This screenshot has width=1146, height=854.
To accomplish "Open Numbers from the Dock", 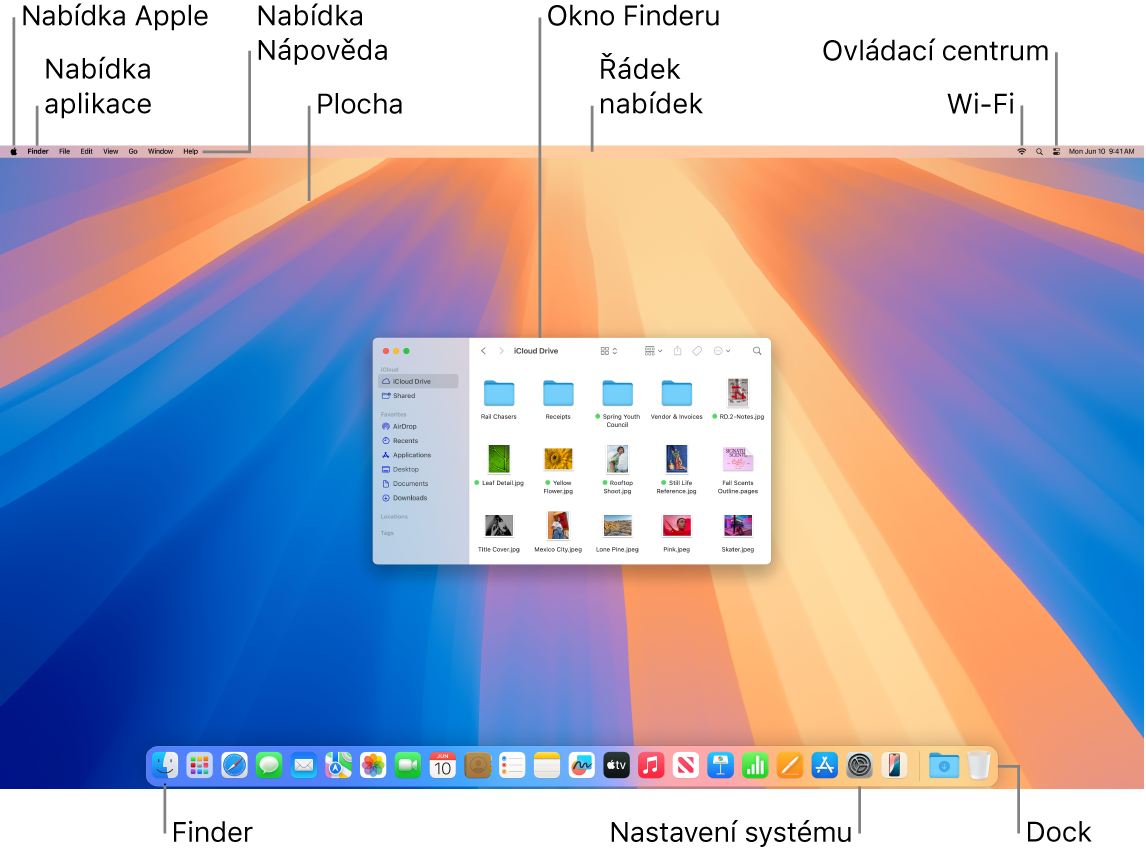I will coord(755,766).
